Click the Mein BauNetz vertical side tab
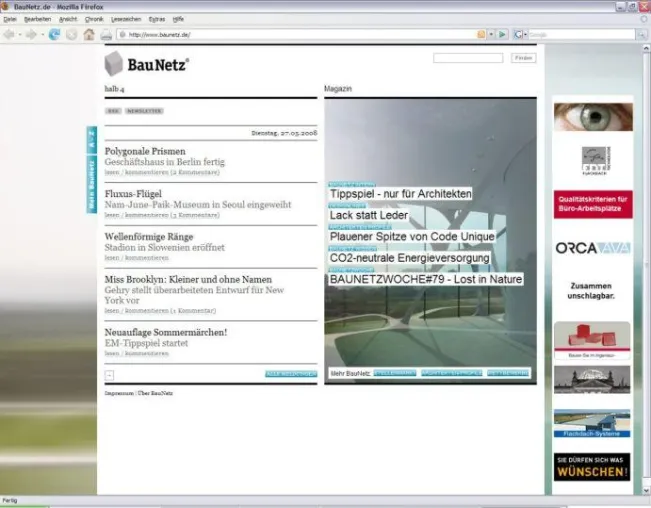 [x=92, y=185]
